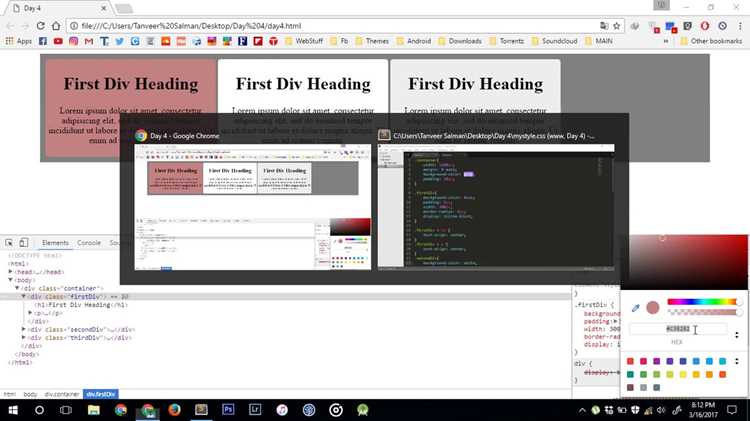750x421 pixels.
Task: Select div.firstDiv in the breadcrumb bar
Action: pyautogui.click(x=100, y=394)
